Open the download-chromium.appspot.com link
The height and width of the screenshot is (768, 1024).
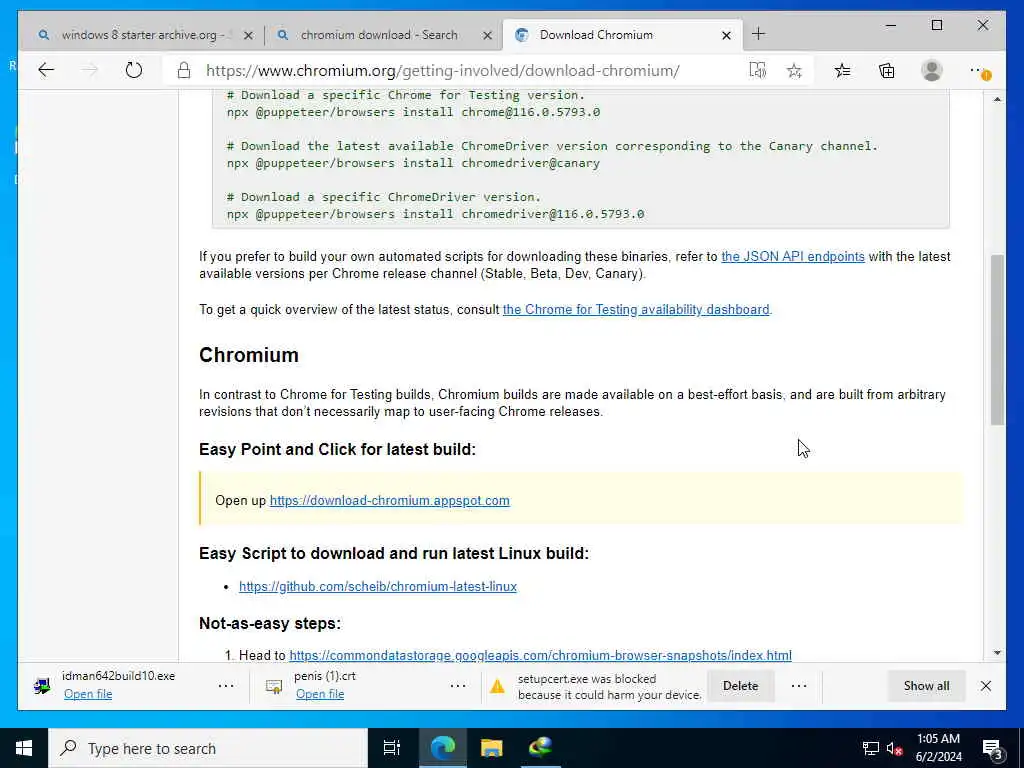[390, 500]
